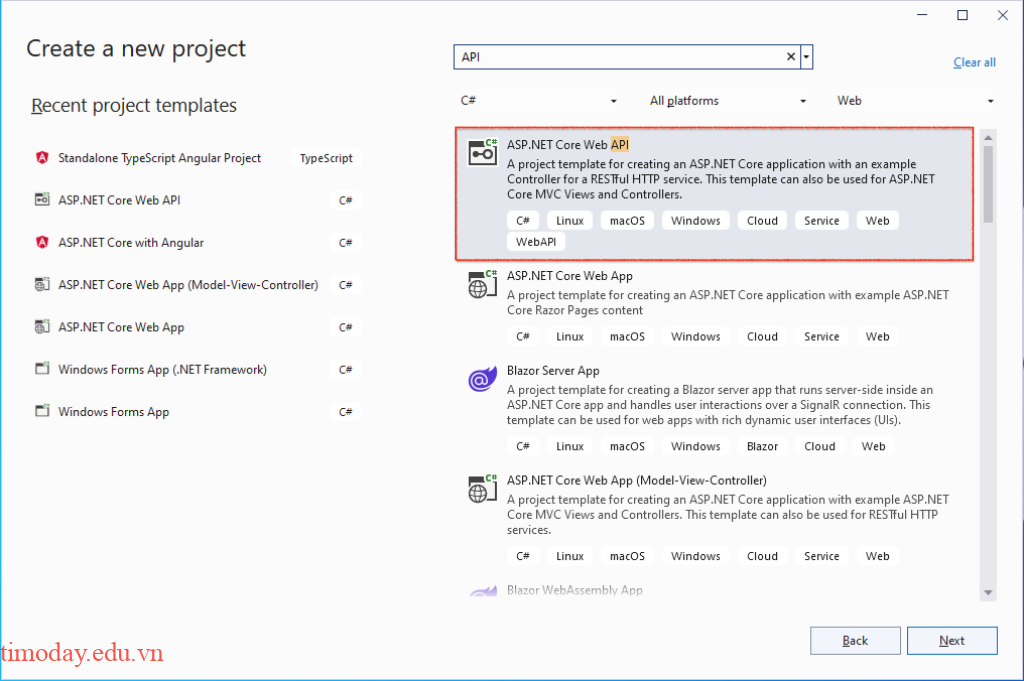Click the ASP.NET Core Web App globe icon

coord(482,284)
